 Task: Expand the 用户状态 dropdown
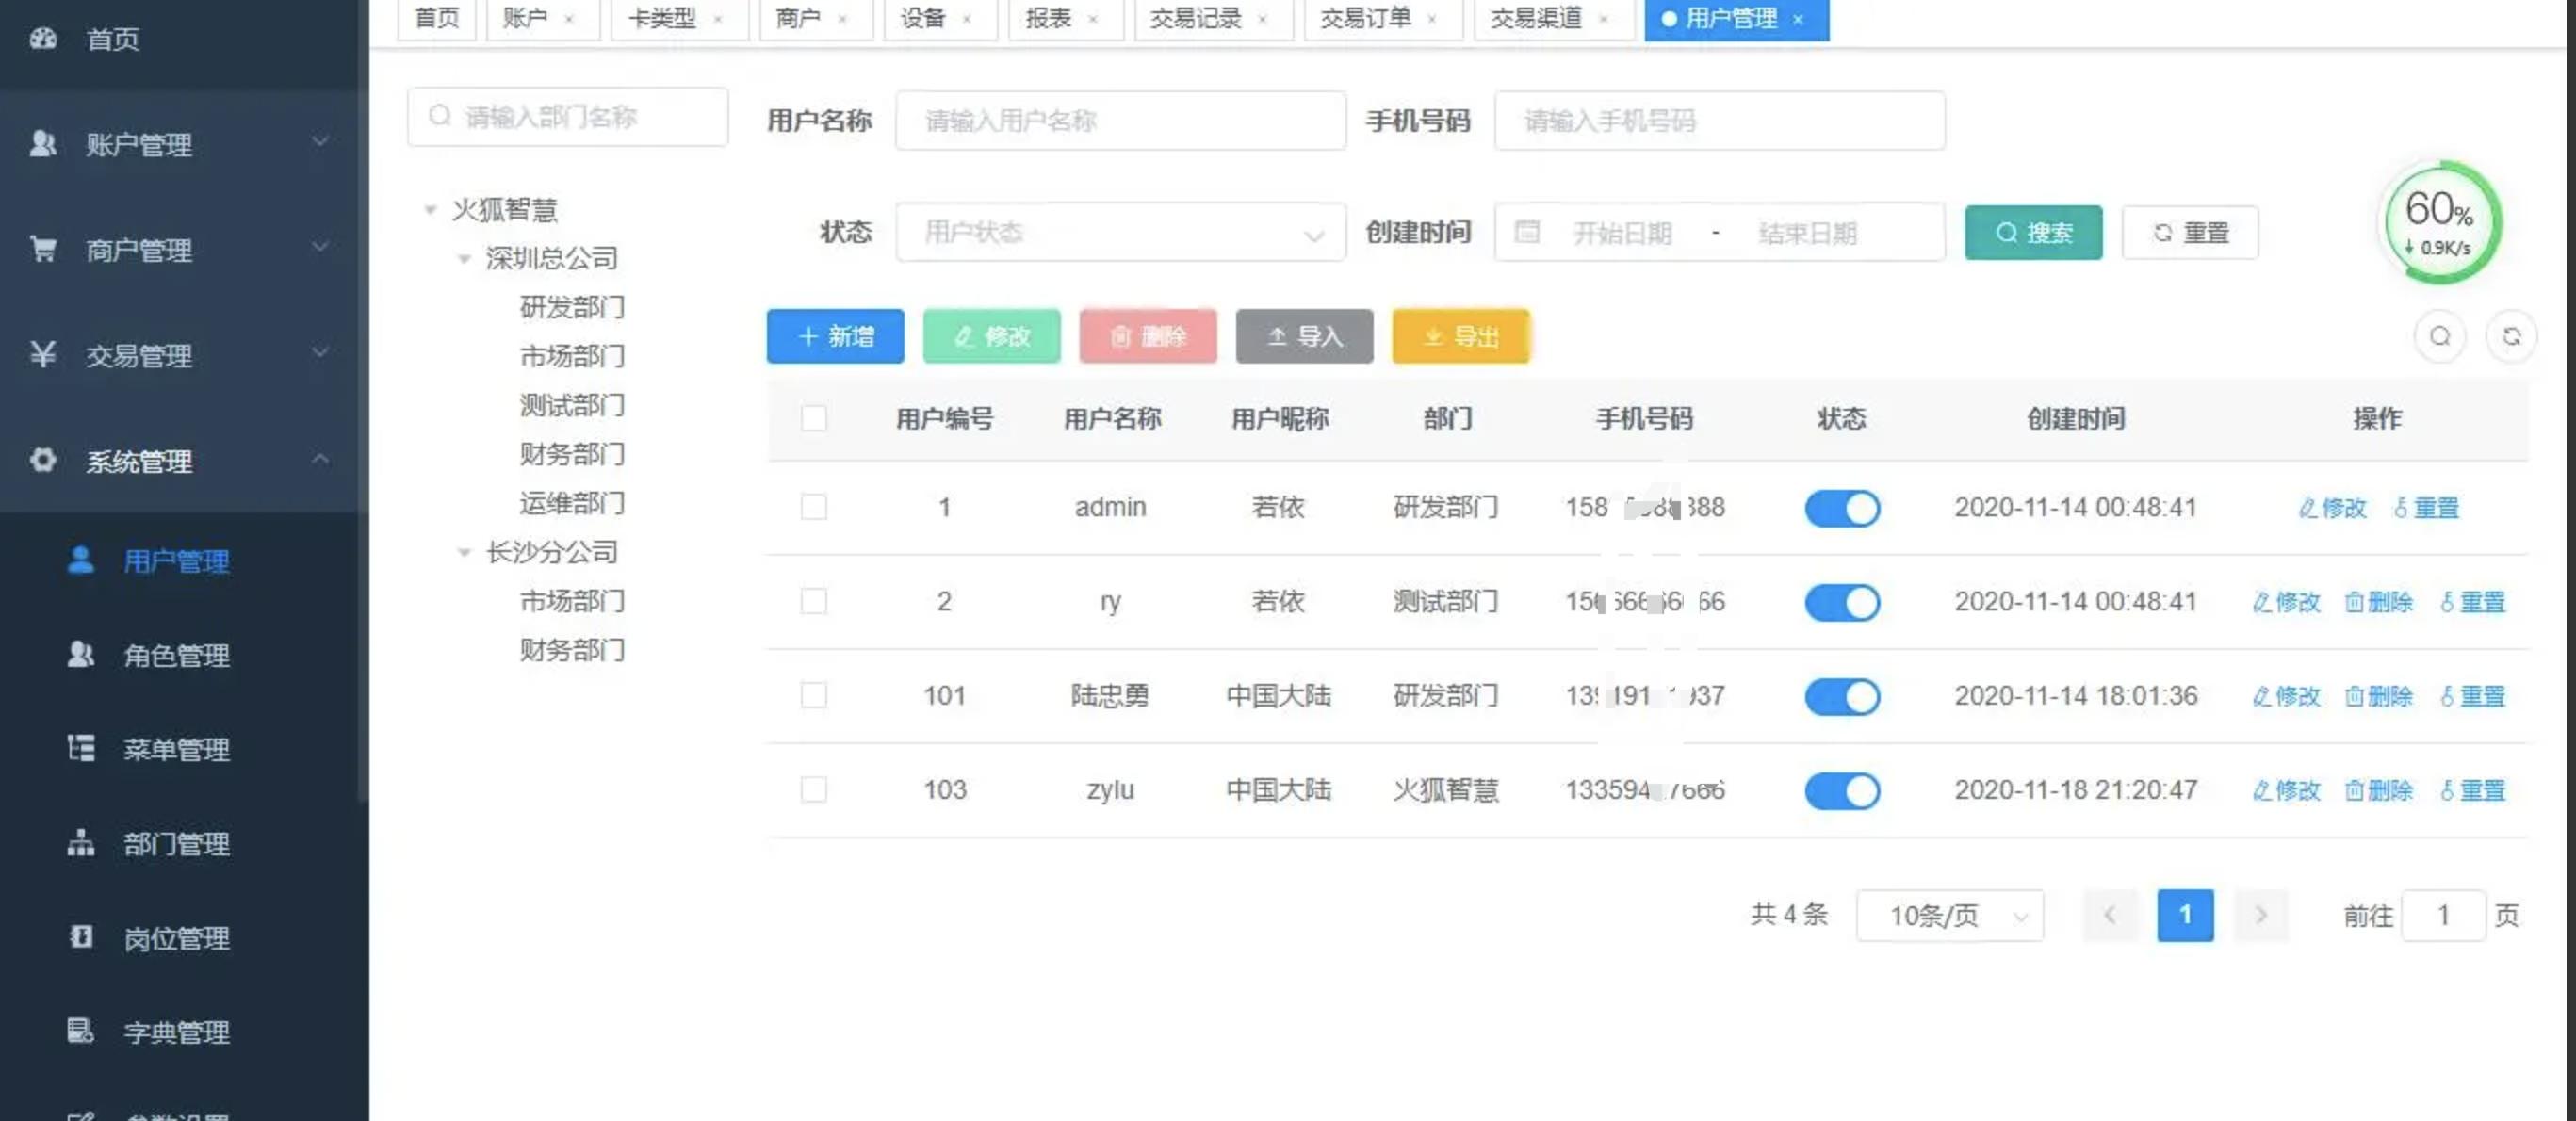(1120, 232)
